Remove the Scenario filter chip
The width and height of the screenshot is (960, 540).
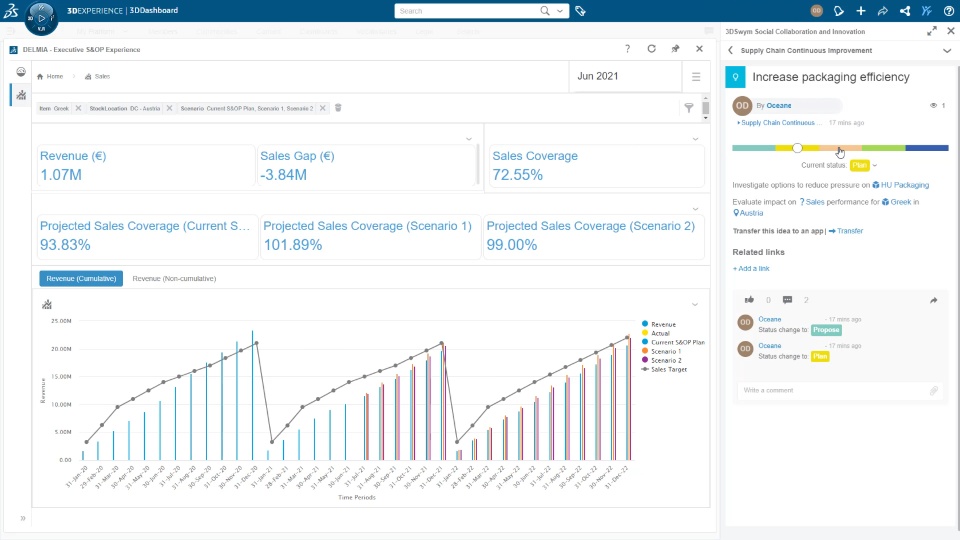(x=323, y=108)
